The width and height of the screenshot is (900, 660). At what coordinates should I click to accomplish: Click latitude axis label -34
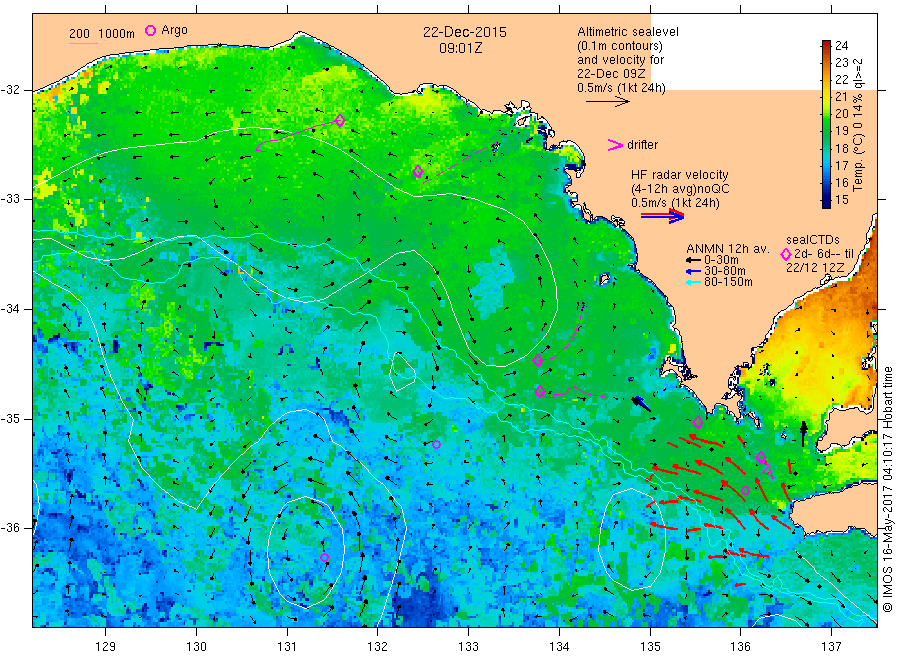(x=10, y=309)
